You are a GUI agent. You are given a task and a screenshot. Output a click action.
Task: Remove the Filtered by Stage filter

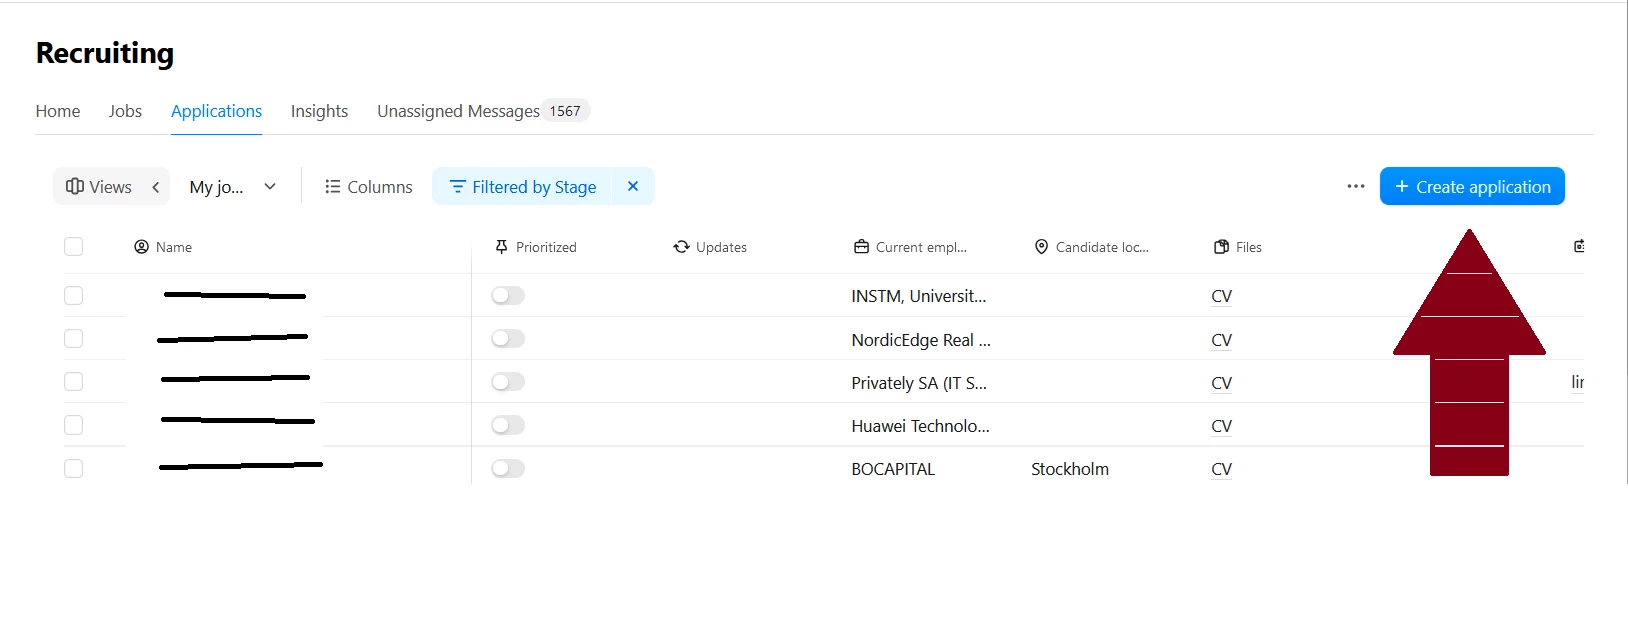click(x=633, y=186)
